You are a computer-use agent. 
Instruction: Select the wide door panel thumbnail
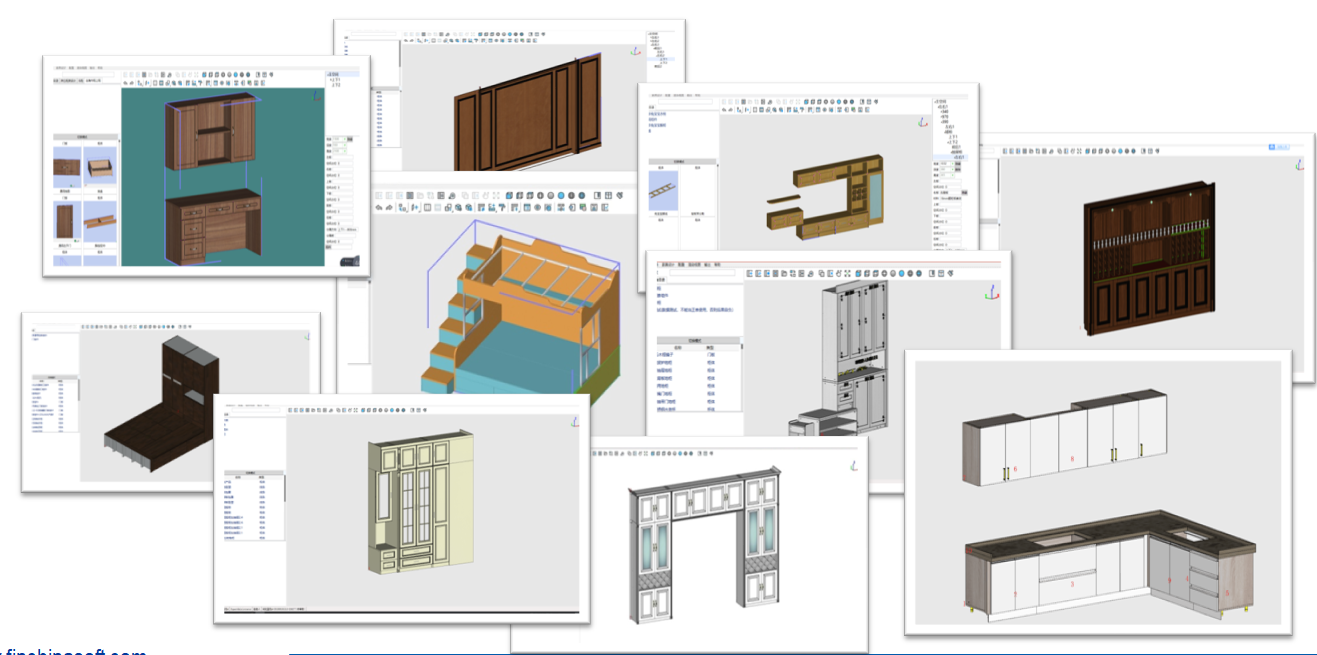[67, 166]
